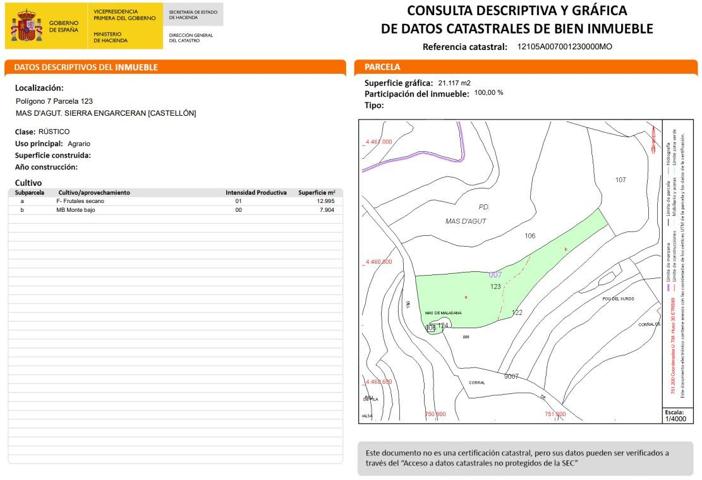Select the reference value 12105A007001230000MO
Viewport: 702px width, 480px height.
tap(565, 47)
